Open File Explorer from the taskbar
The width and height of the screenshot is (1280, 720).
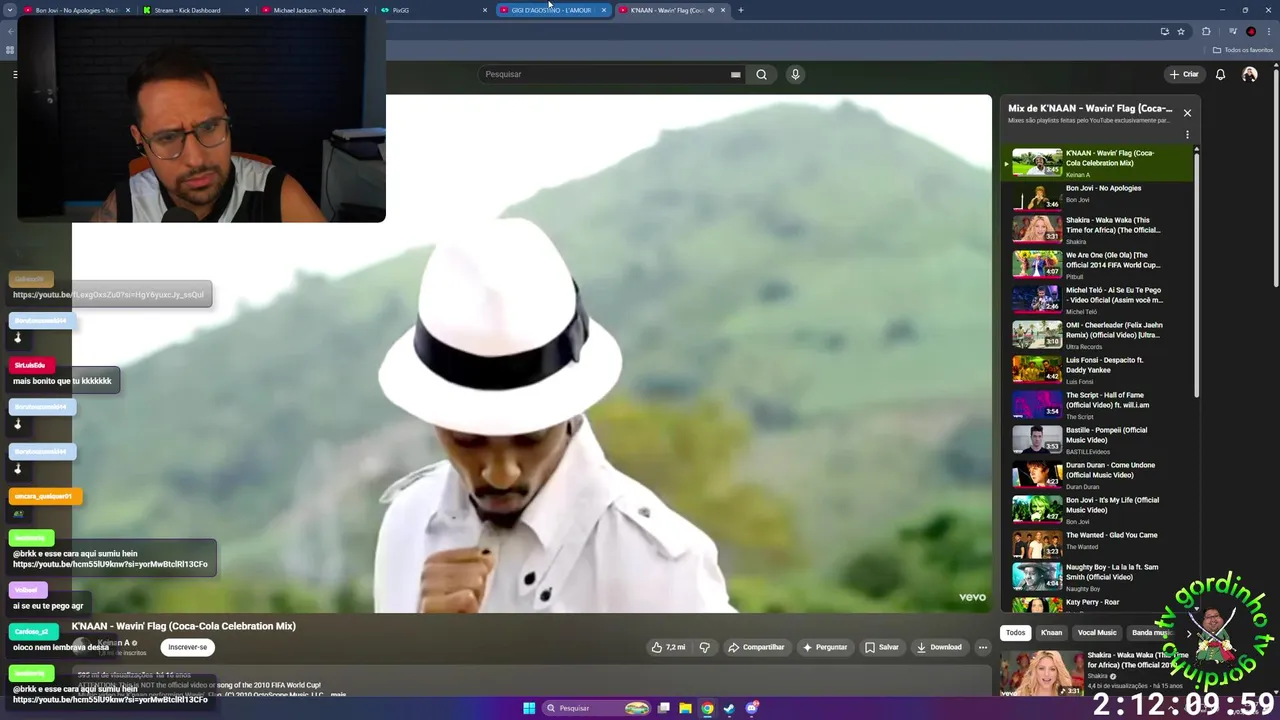[685, 708]
